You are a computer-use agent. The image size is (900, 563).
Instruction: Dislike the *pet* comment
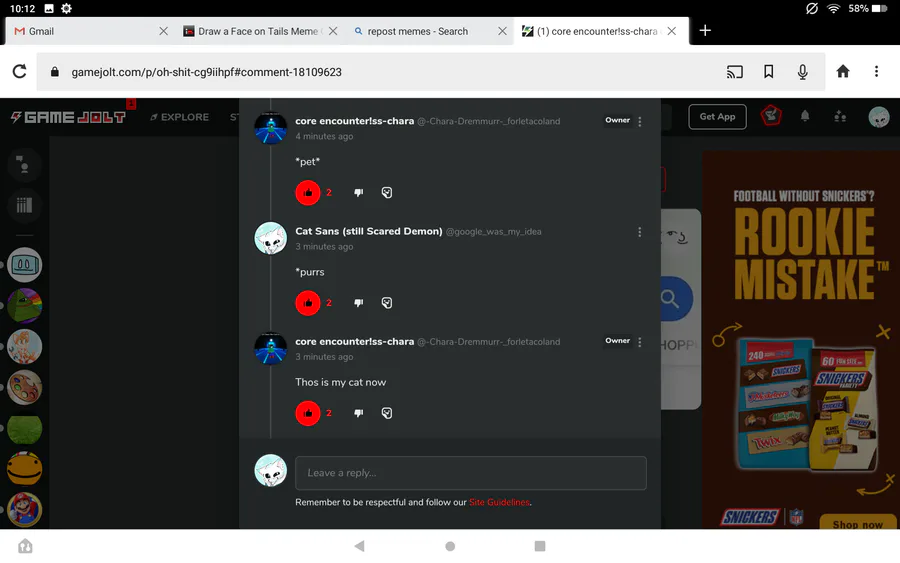tap(359, 193)
